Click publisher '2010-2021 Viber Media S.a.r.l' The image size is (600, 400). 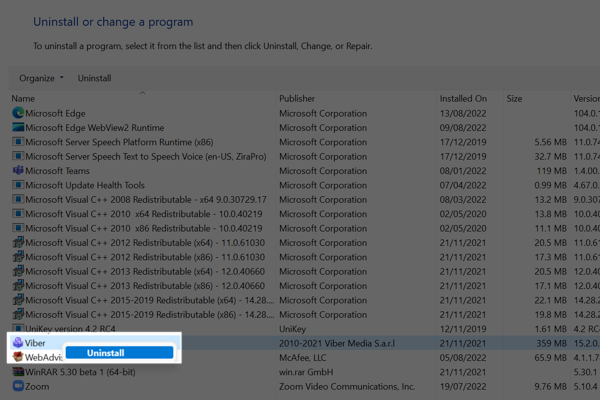(337, 343)
